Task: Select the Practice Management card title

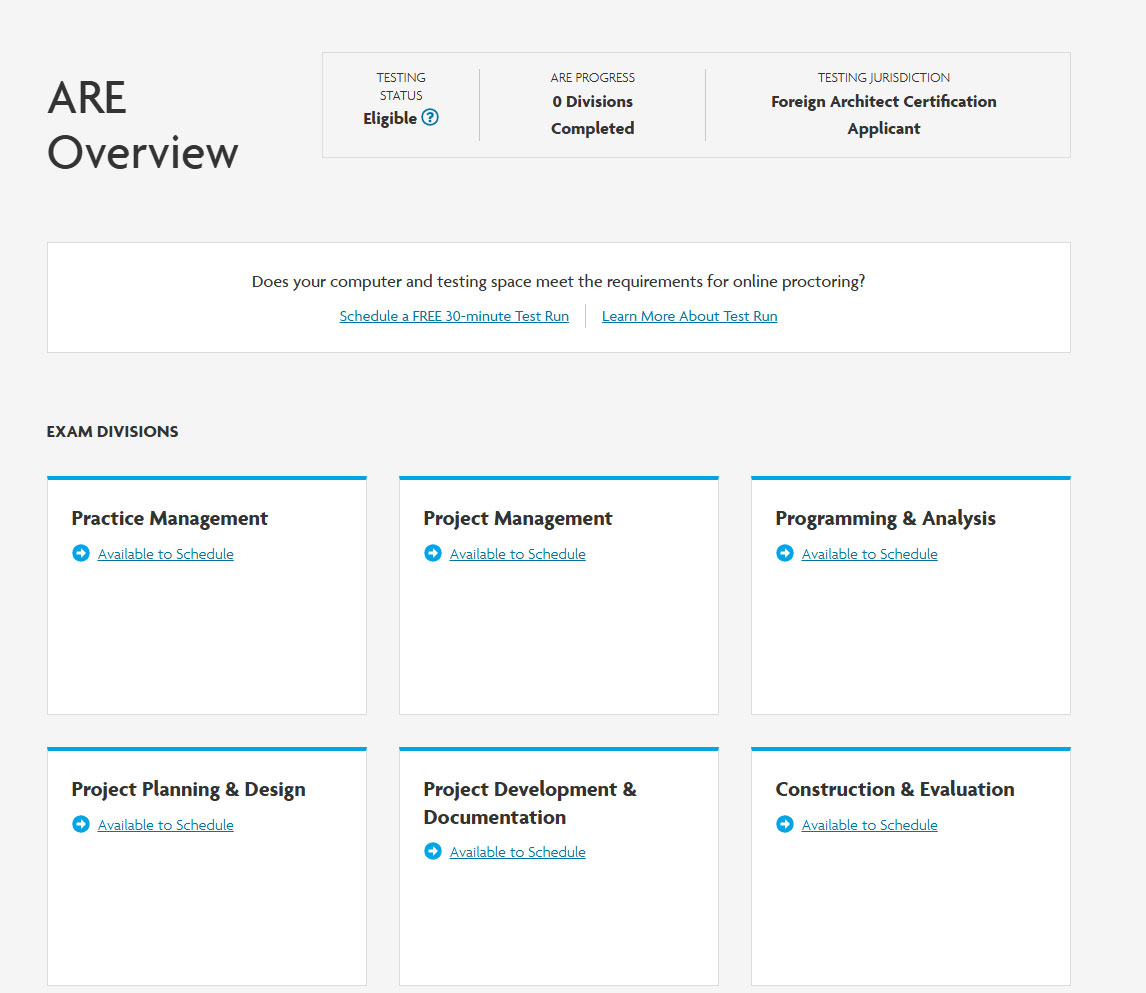Action: pyautogui.click(x=170, y=518)
